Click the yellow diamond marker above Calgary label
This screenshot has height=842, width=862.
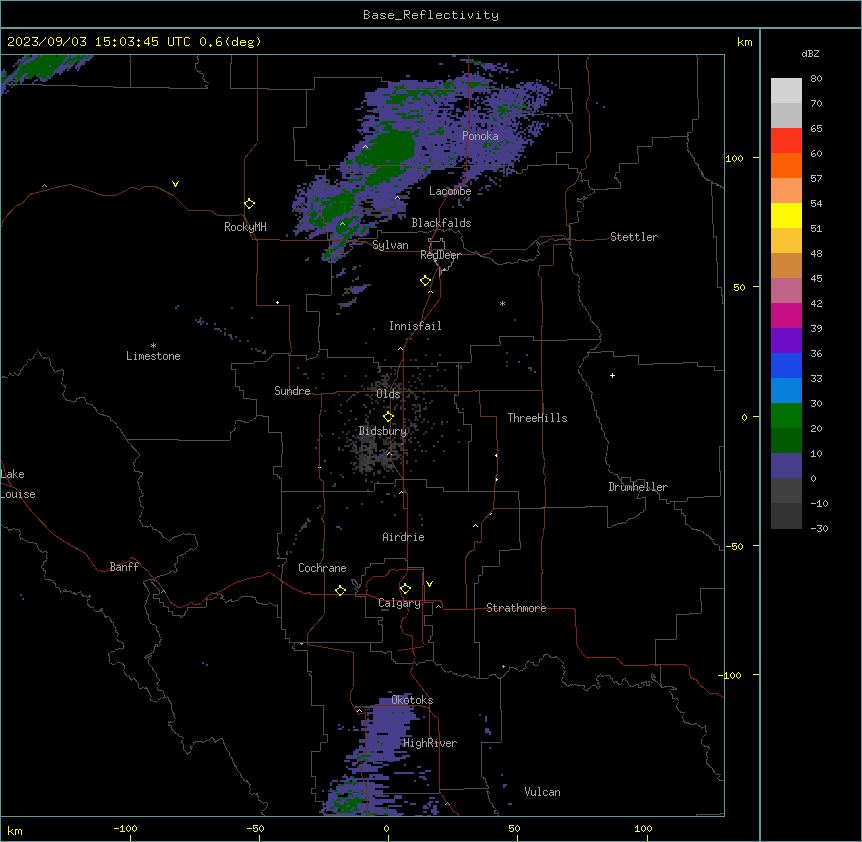point(405,589)
